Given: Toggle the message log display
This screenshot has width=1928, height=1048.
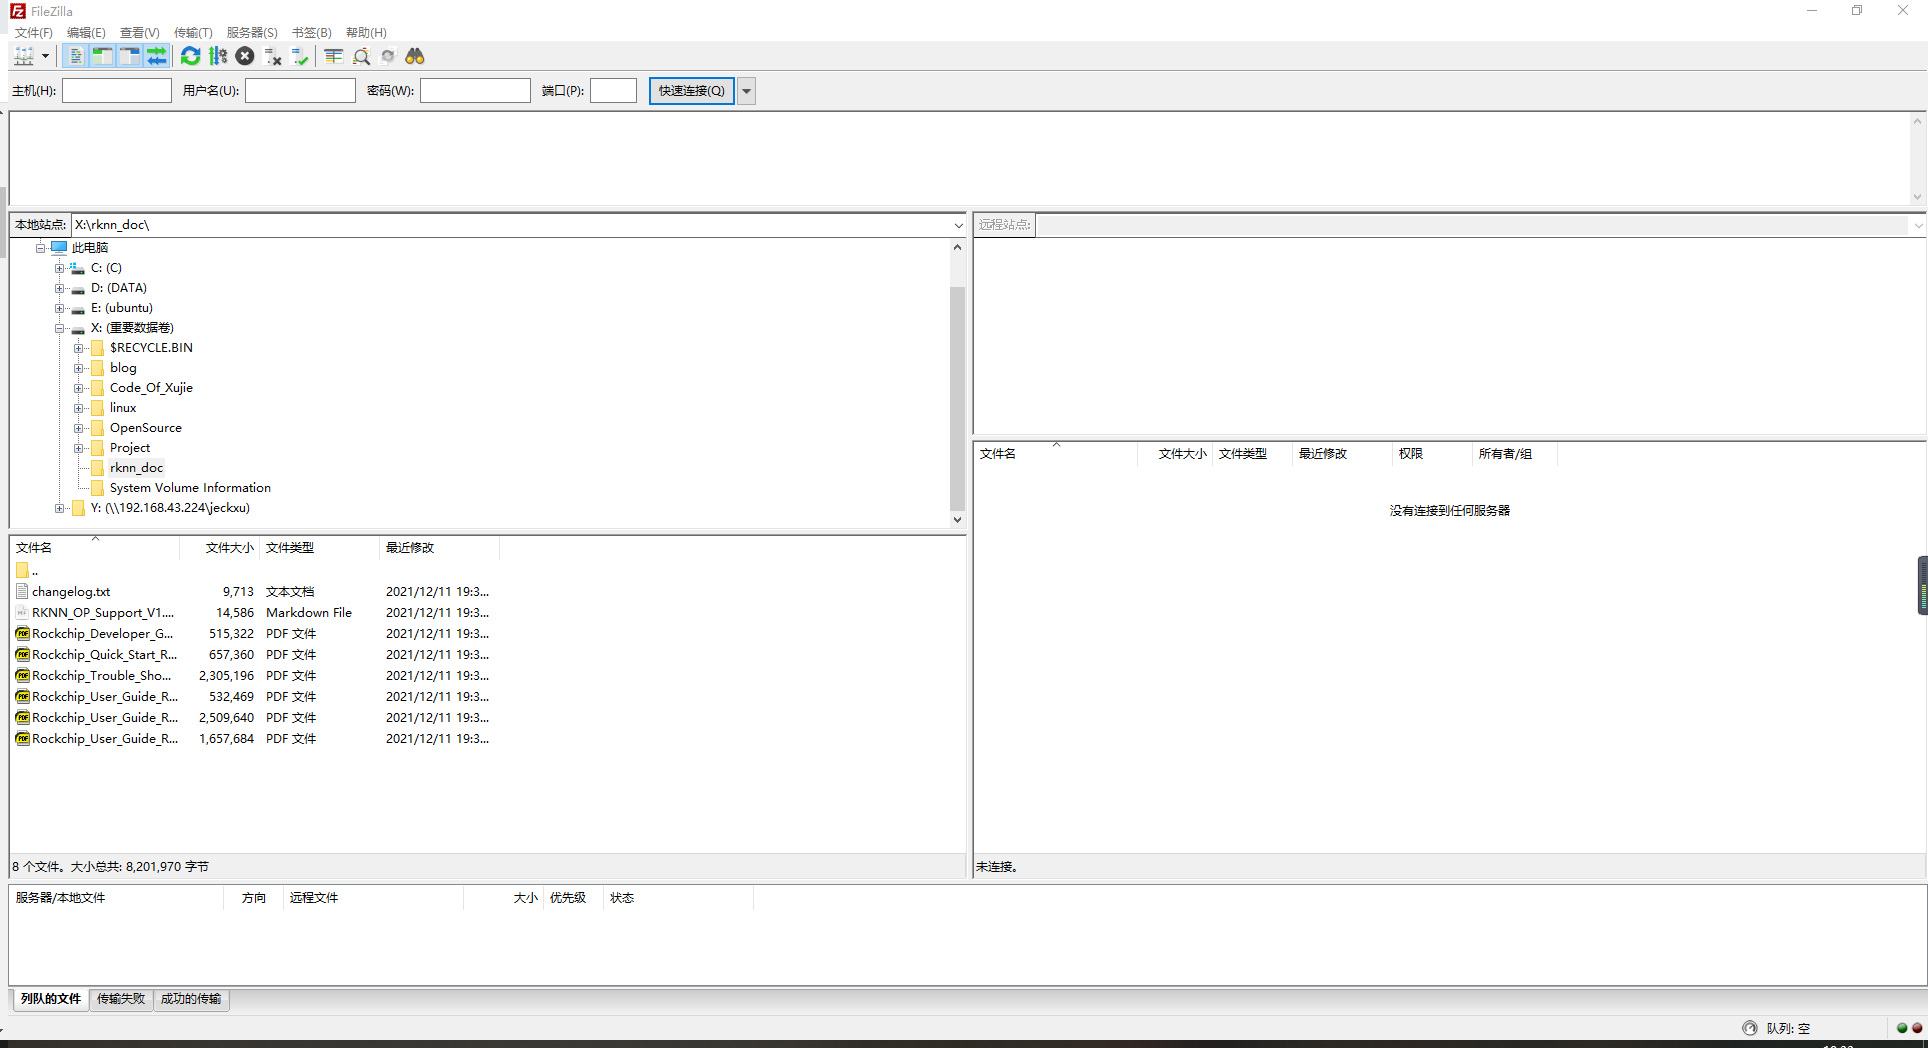Looking at the screenshot, I should click(x=75, y=56).
